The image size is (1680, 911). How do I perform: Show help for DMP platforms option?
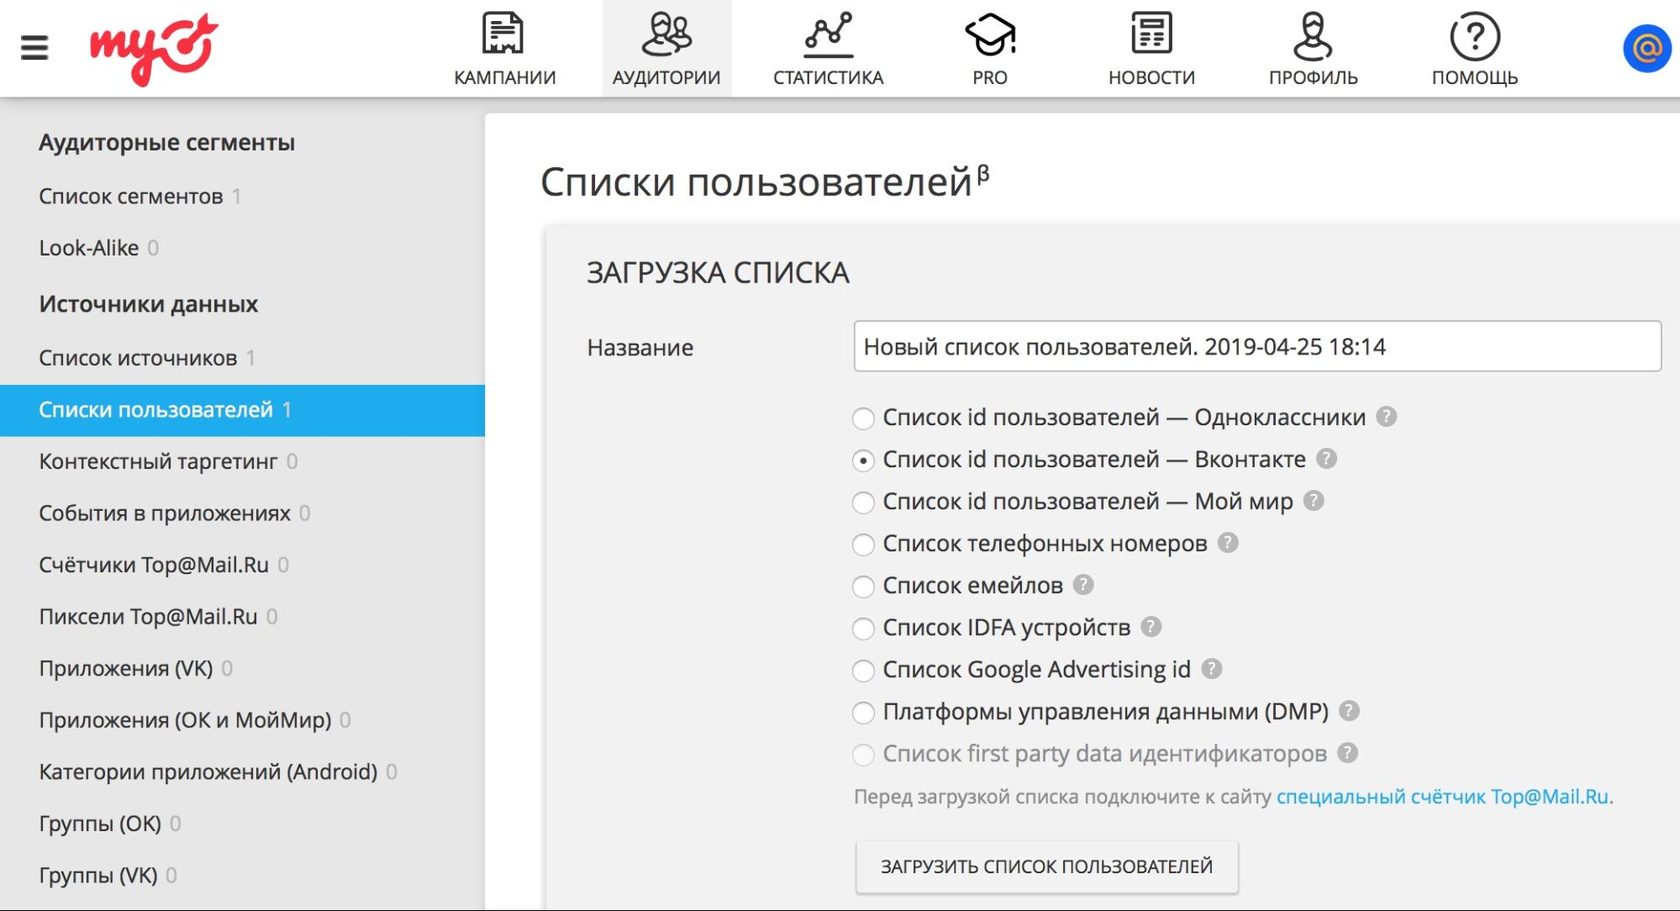[x=1349, y=711]
